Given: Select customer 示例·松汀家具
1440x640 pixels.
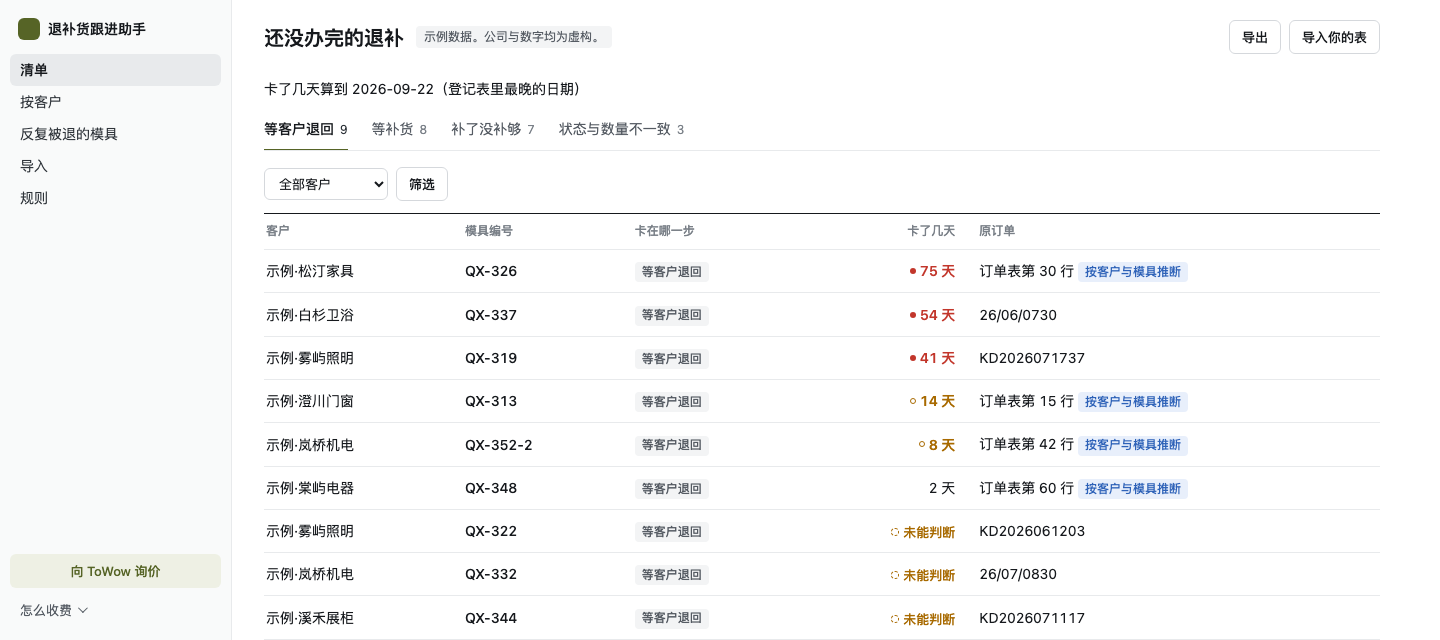Looking at the screenshot, I should [x=310, y=271].
